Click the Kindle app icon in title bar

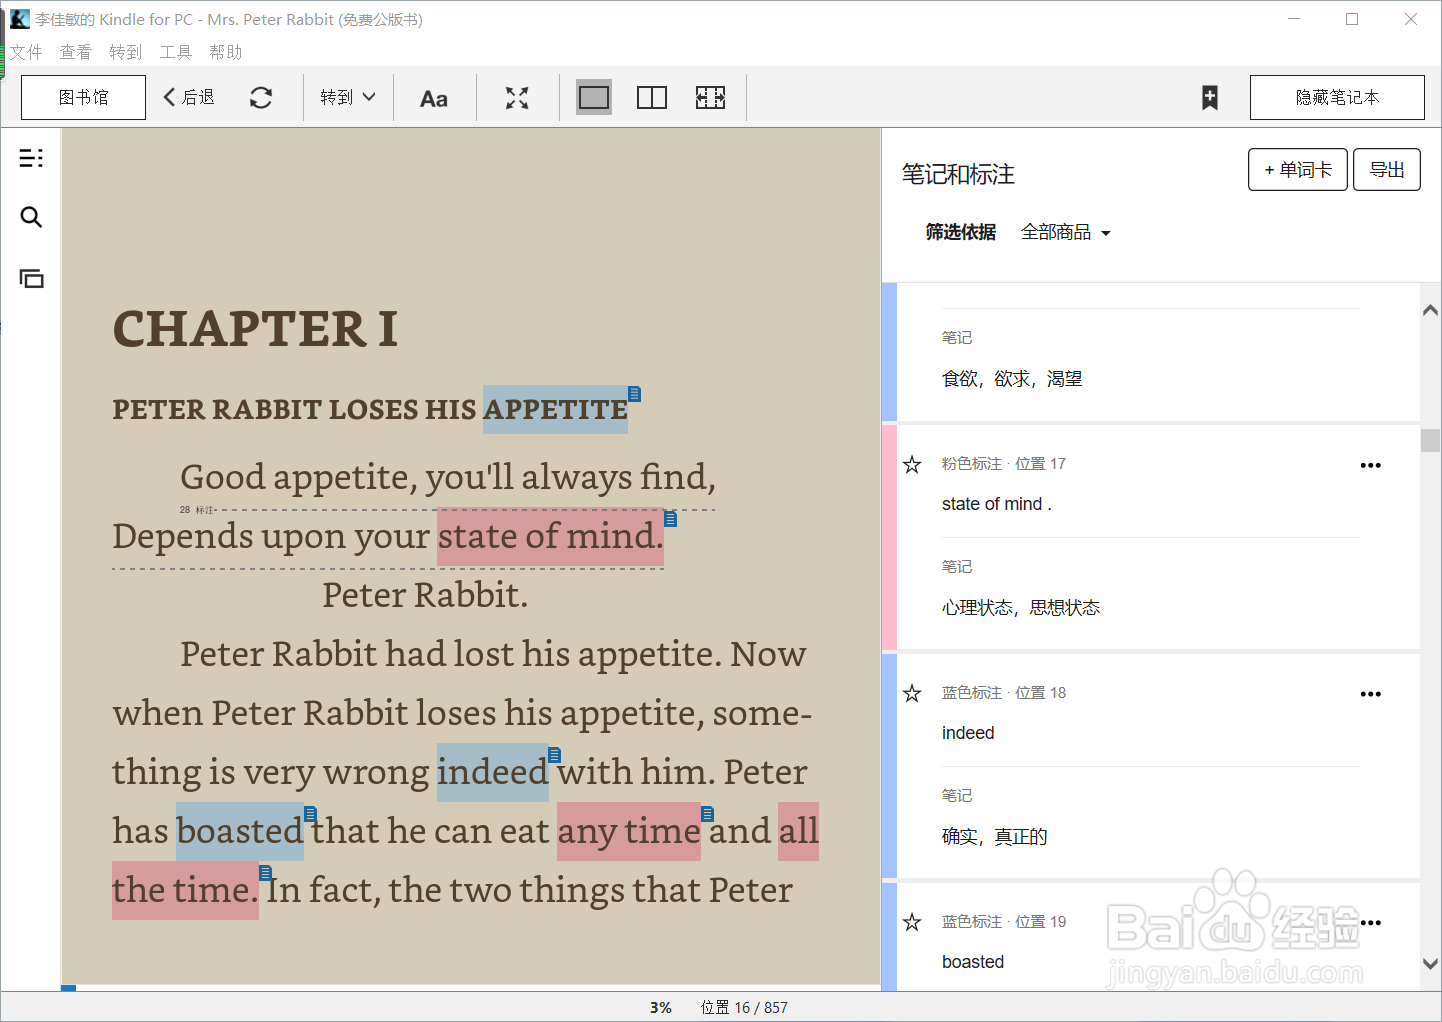pos(19,19)
